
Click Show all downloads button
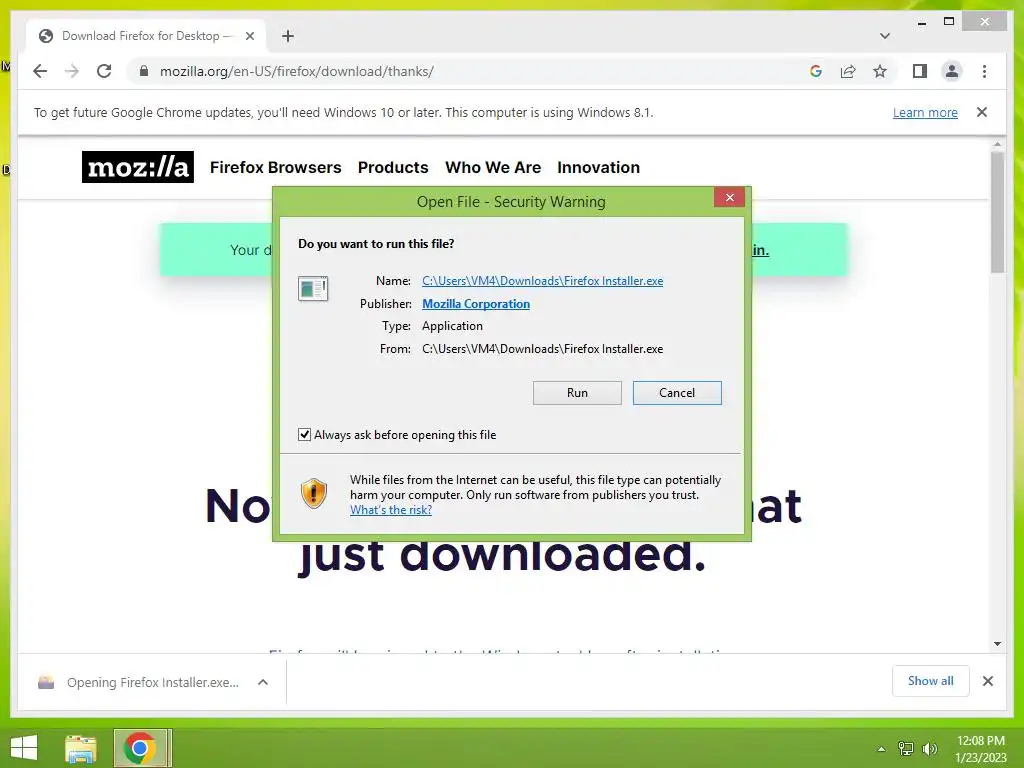click(x=931, y=681)
